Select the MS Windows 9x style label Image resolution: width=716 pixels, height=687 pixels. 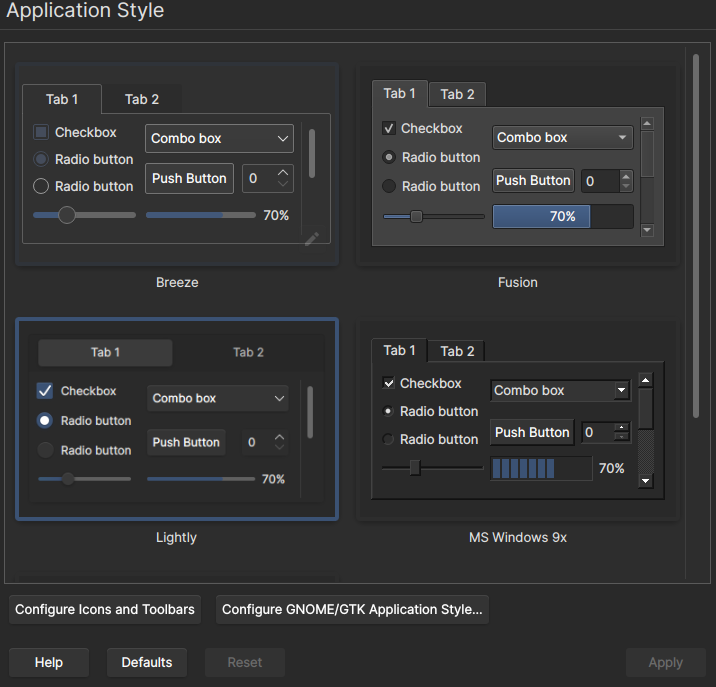tap(518, 537)
